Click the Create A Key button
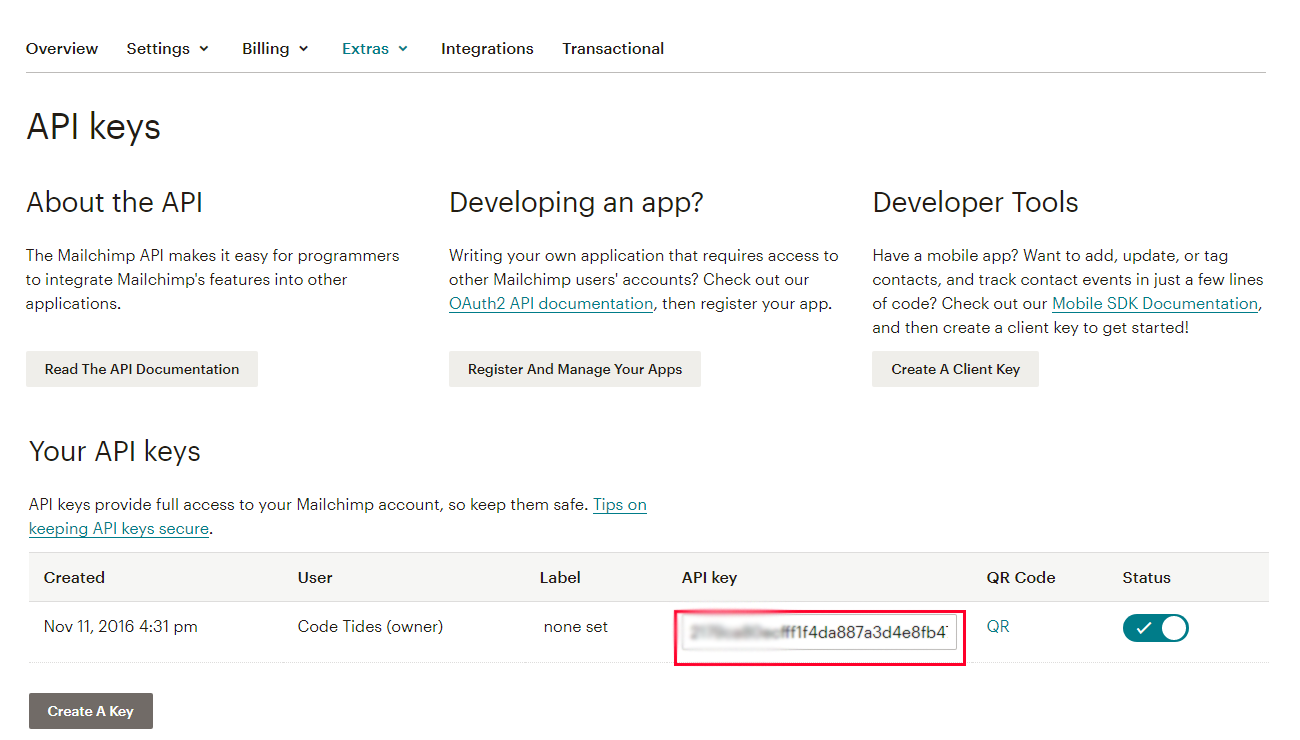1300x740 pixels. pos(91,711)
